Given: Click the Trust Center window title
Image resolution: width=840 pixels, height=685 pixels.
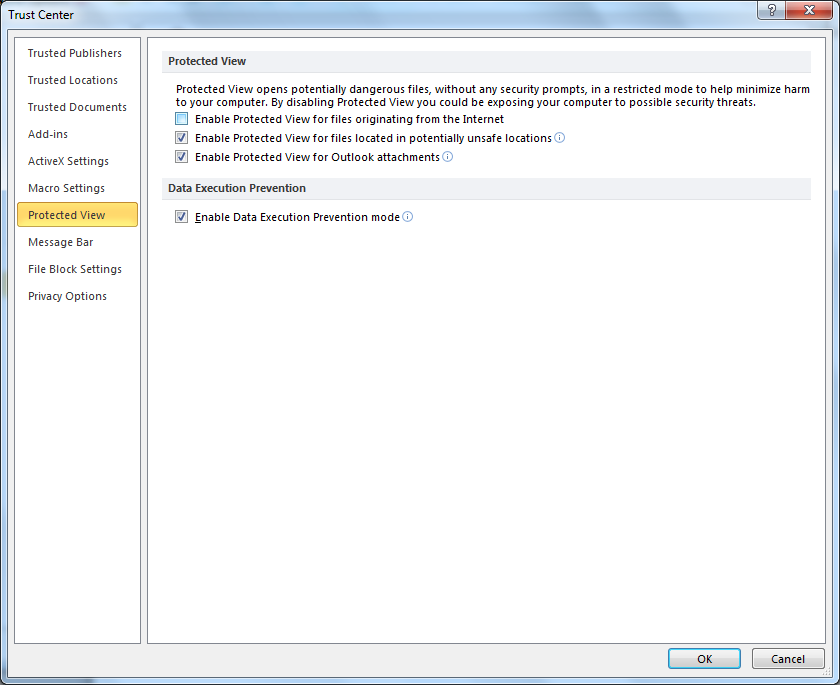Looking at the screenshot, I should [x=41, y=15].
